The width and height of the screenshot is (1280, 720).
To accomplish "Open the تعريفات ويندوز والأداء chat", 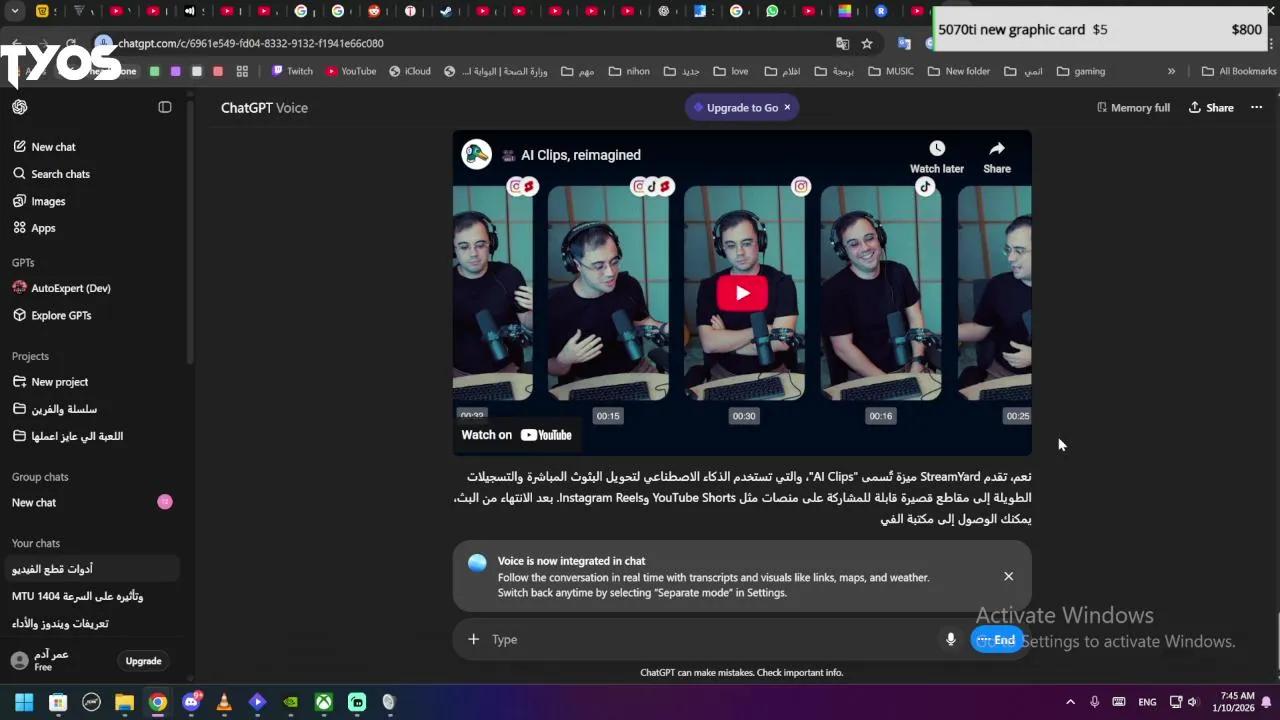I will 90,623.
